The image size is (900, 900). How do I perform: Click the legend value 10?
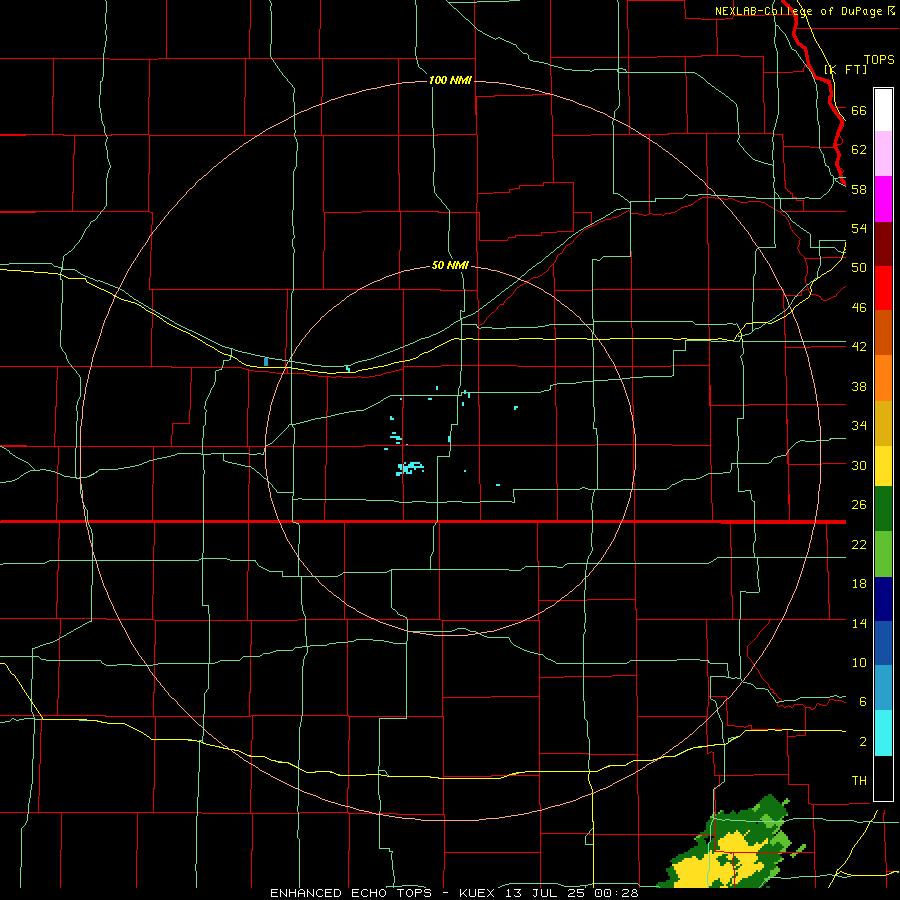tap(859, 663)
